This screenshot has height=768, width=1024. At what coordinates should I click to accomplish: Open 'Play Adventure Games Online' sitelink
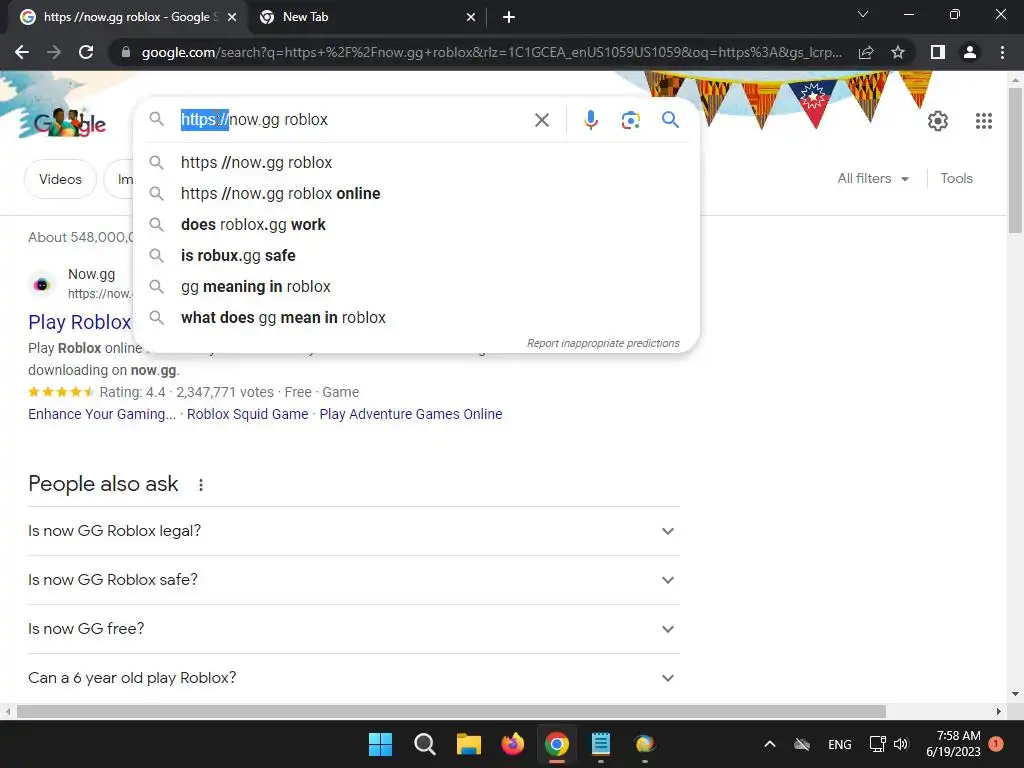click(x=411, y=414)
